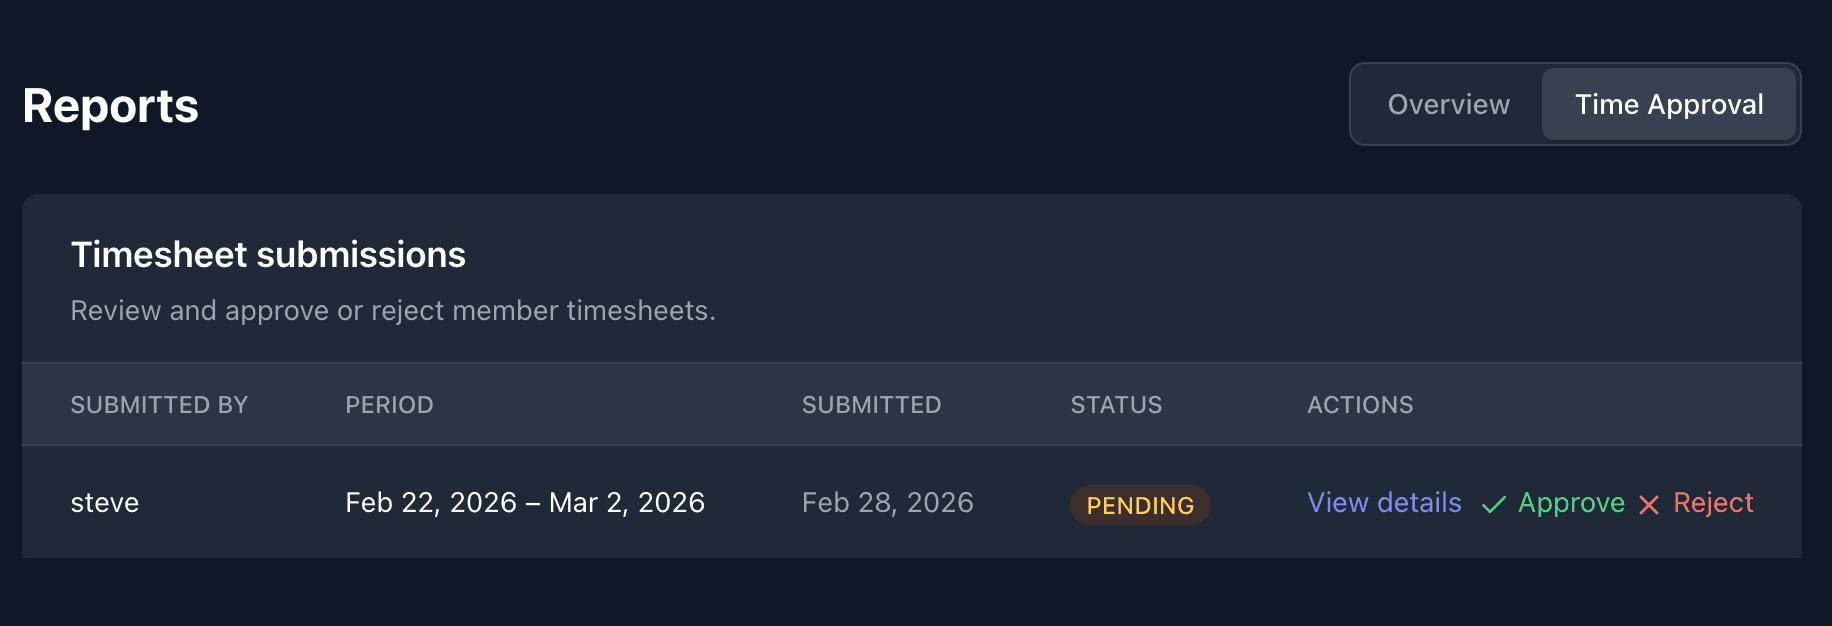This screenshot has height=626, width=1832.
Task: Approve steve's pending timesheet
Action: [x=1570, y=503]
